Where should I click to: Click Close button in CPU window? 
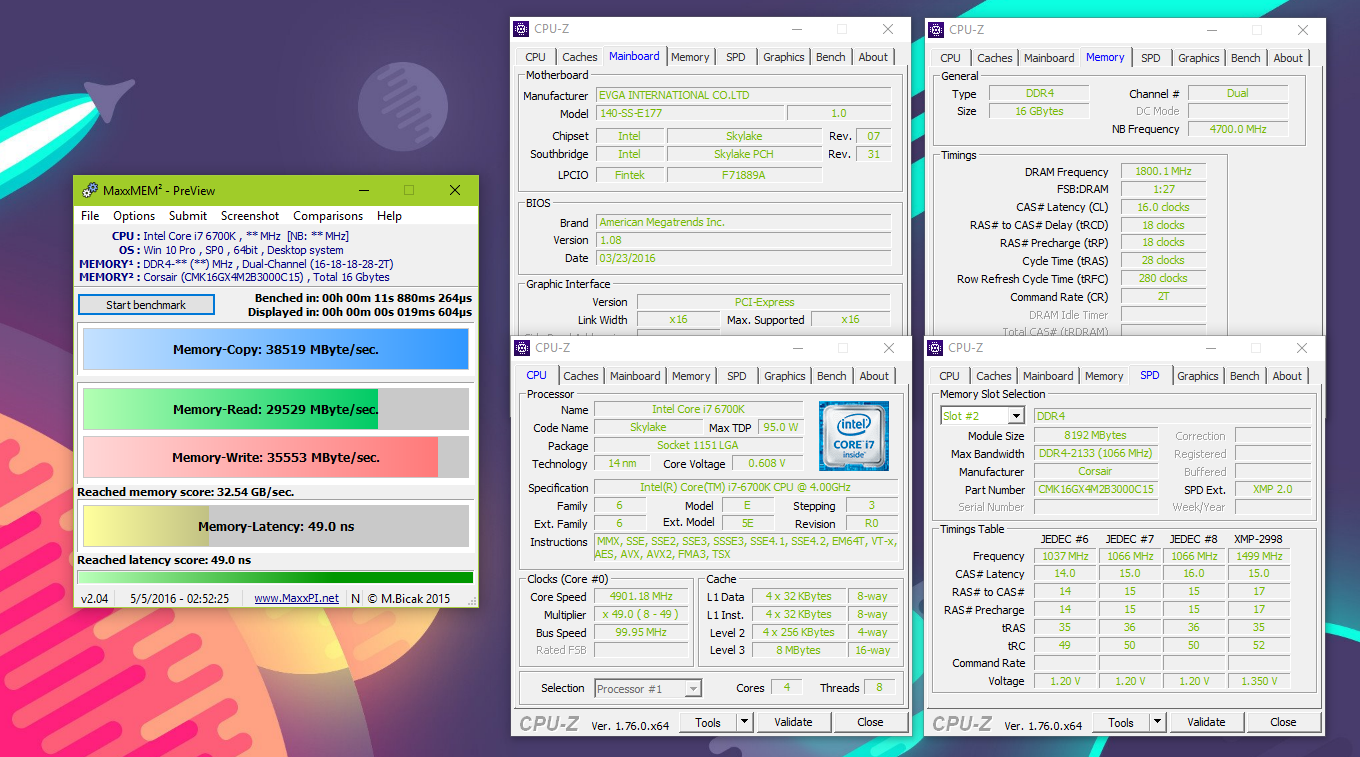pyautogui.click(x=870, y=722)
